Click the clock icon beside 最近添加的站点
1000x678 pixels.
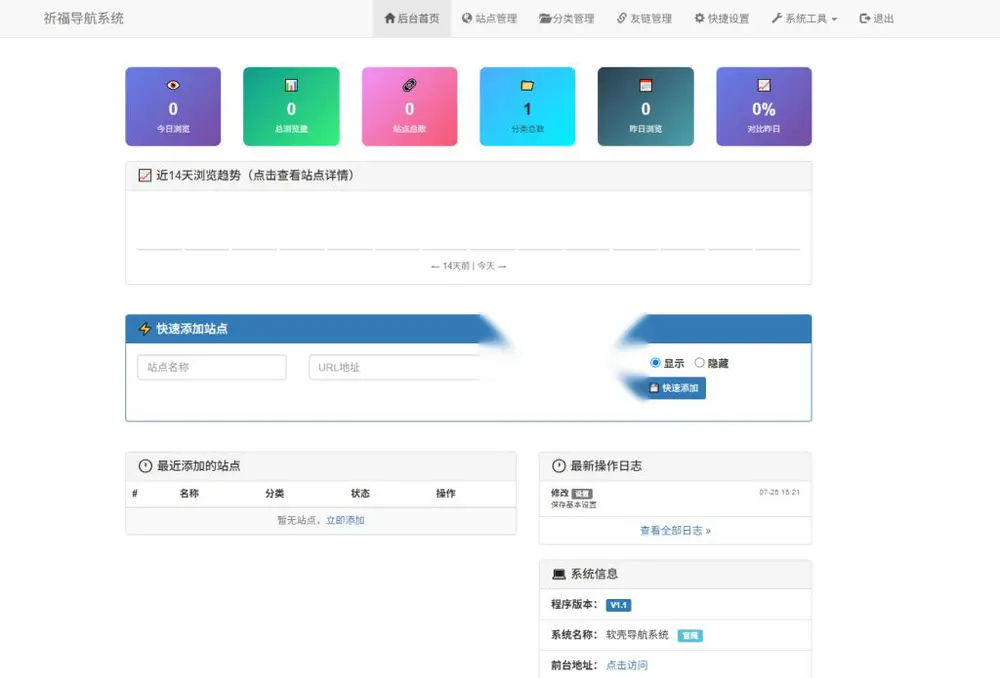click(x=145, y=466)
